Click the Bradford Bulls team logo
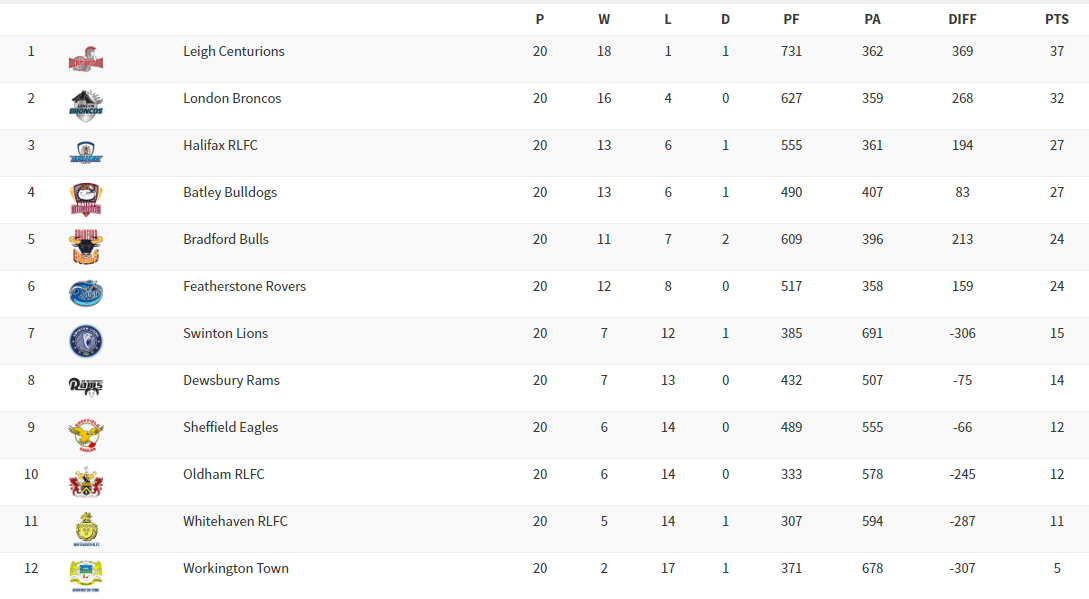This screenshot has height=599, width=1089. coord(86,246)
